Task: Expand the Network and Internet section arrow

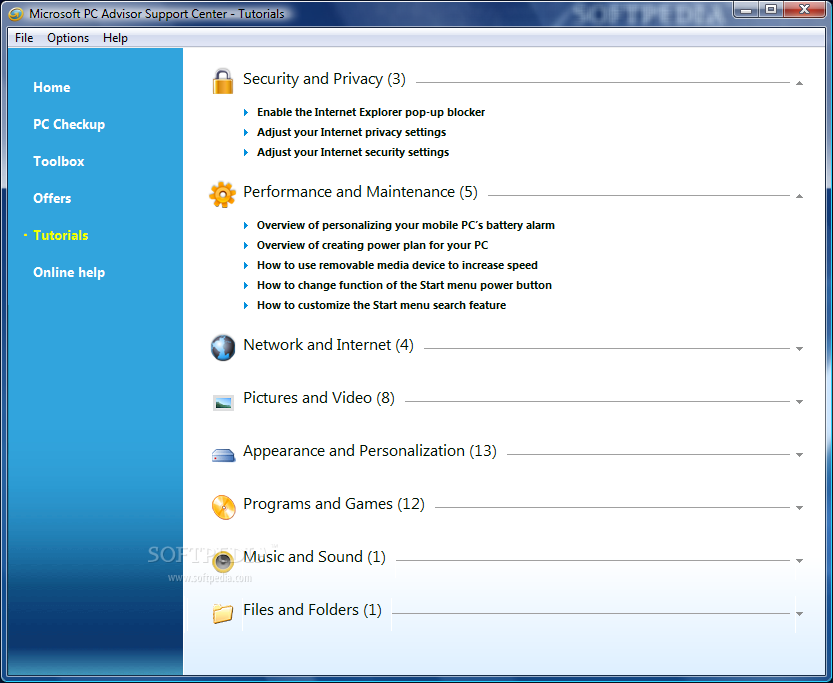Action: point(799,349)
